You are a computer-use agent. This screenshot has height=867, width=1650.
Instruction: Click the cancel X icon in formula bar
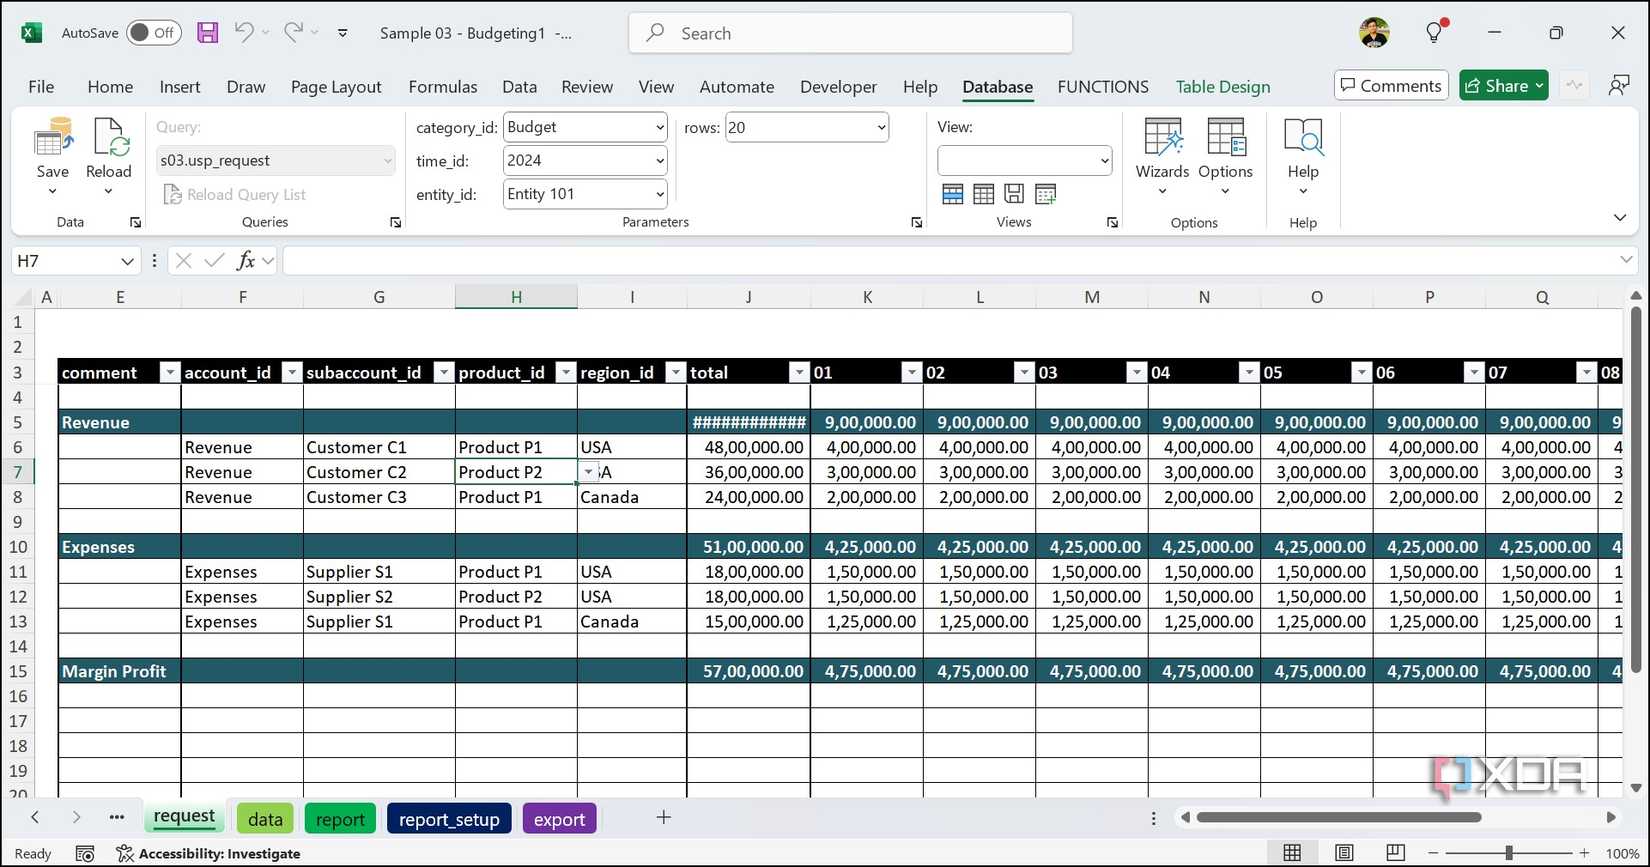[183, 261]
